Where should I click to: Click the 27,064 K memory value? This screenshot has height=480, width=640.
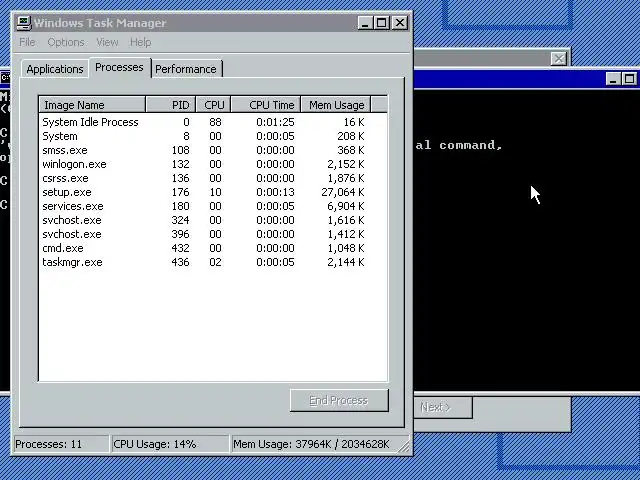[343, 192]
